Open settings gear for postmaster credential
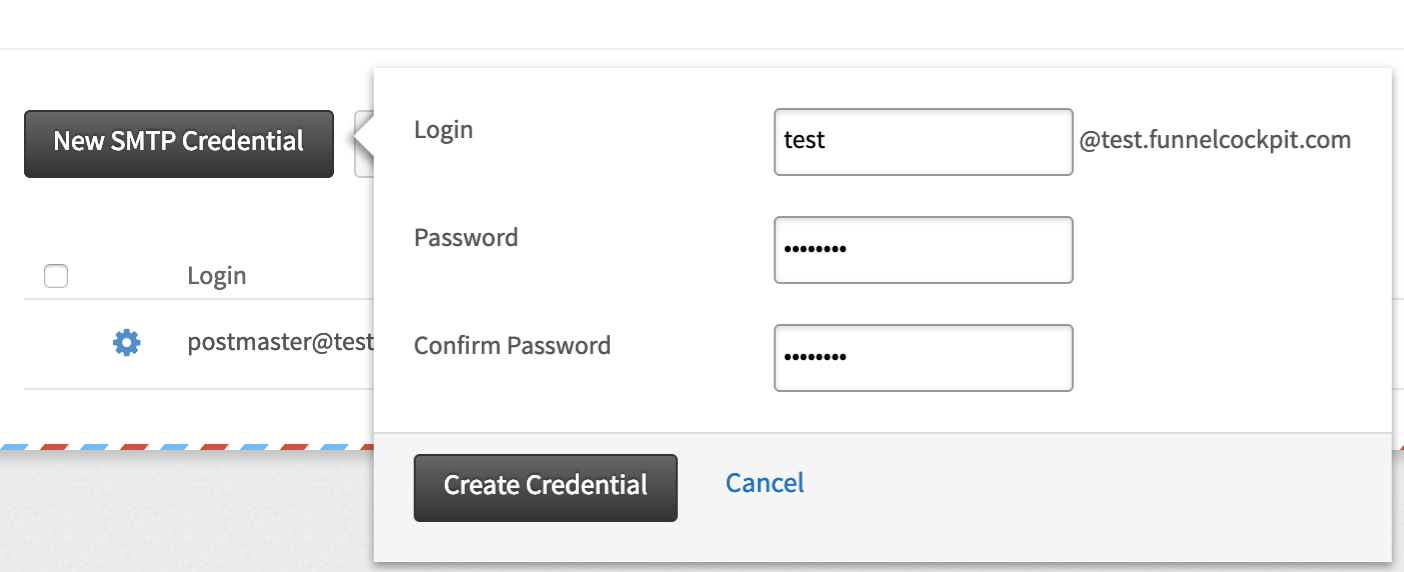Viewport: 1404px width, 572px height. coord(126,343)
